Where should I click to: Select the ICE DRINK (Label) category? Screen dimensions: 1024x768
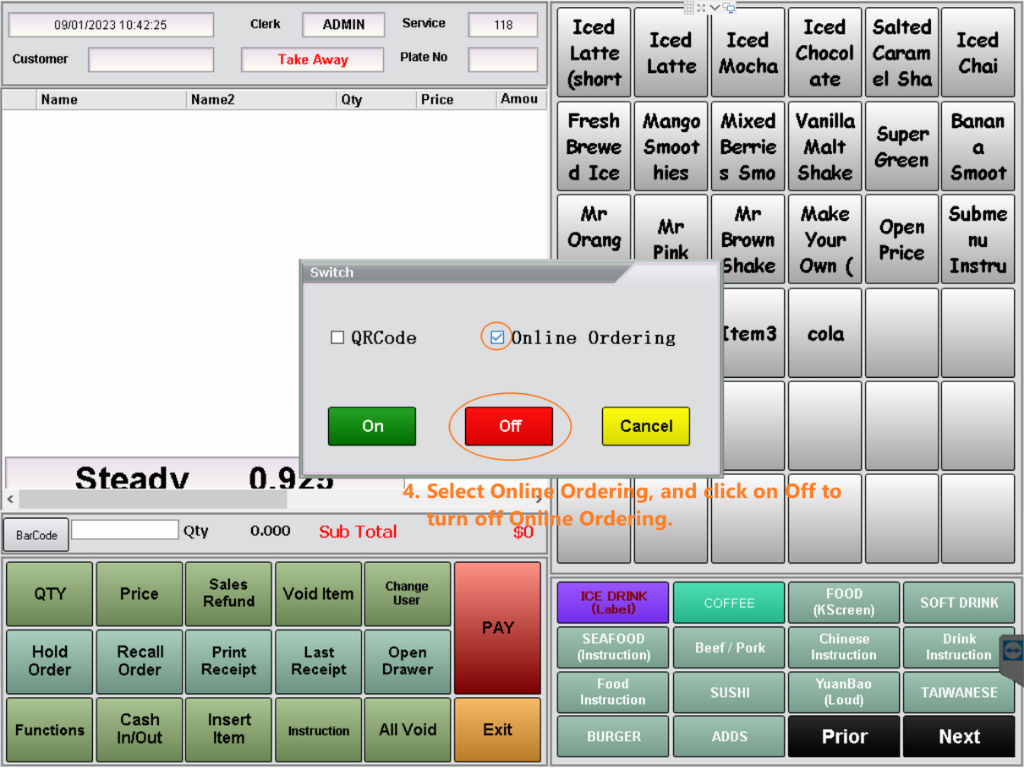(x=613, y=603)
